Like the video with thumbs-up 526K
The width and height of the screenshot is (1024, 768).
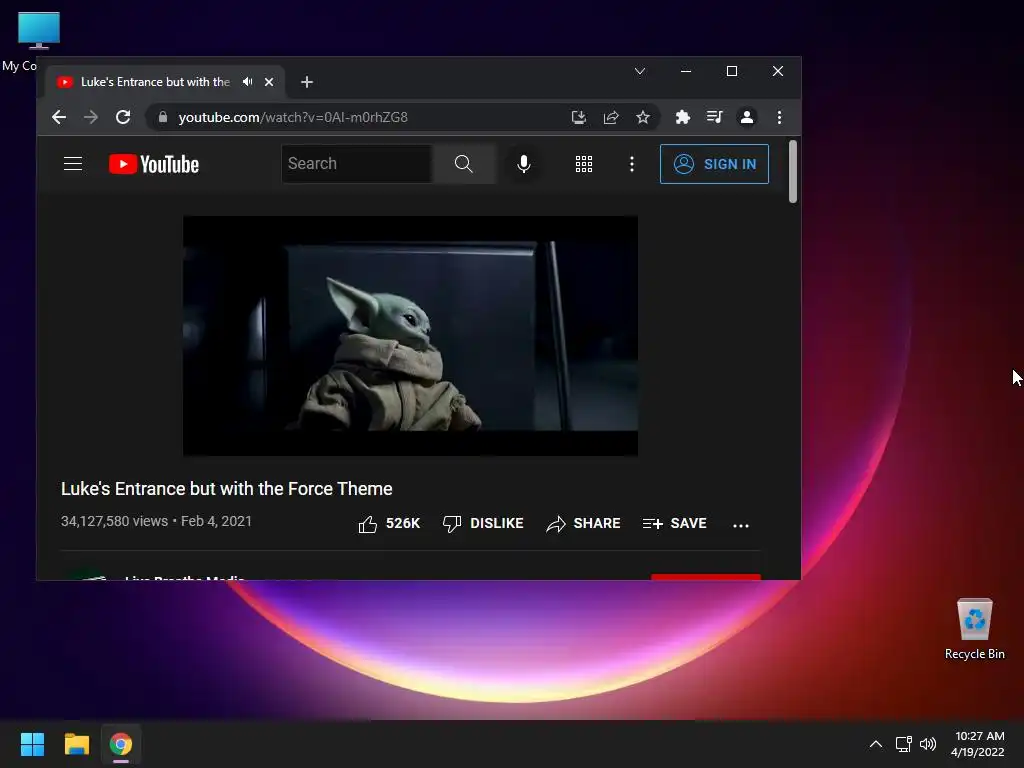[389, 524]
